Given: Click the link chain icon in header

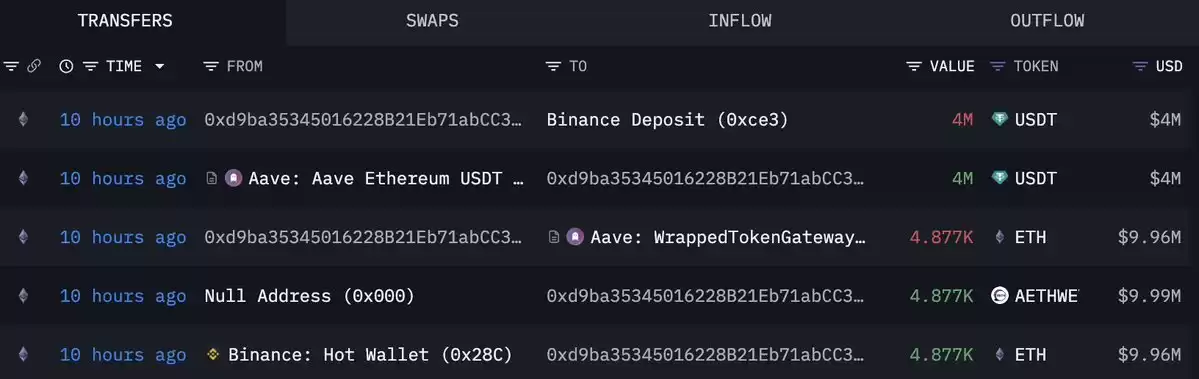Looking at the screenshot, I should pos(34,66).
